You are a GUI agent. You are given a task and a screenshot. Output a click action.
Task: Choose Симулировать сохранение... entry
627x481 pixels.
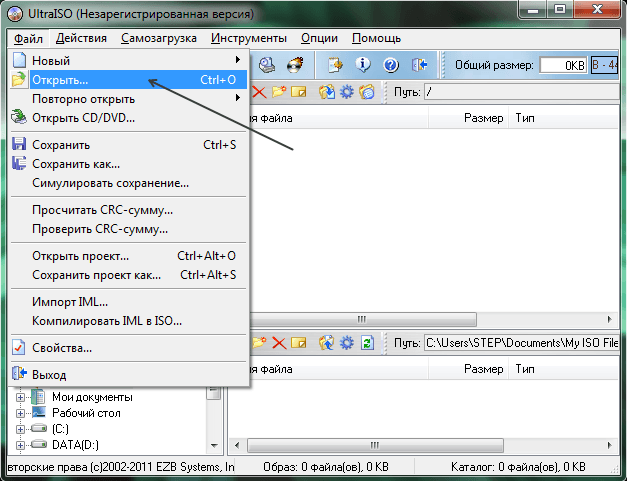128,183
